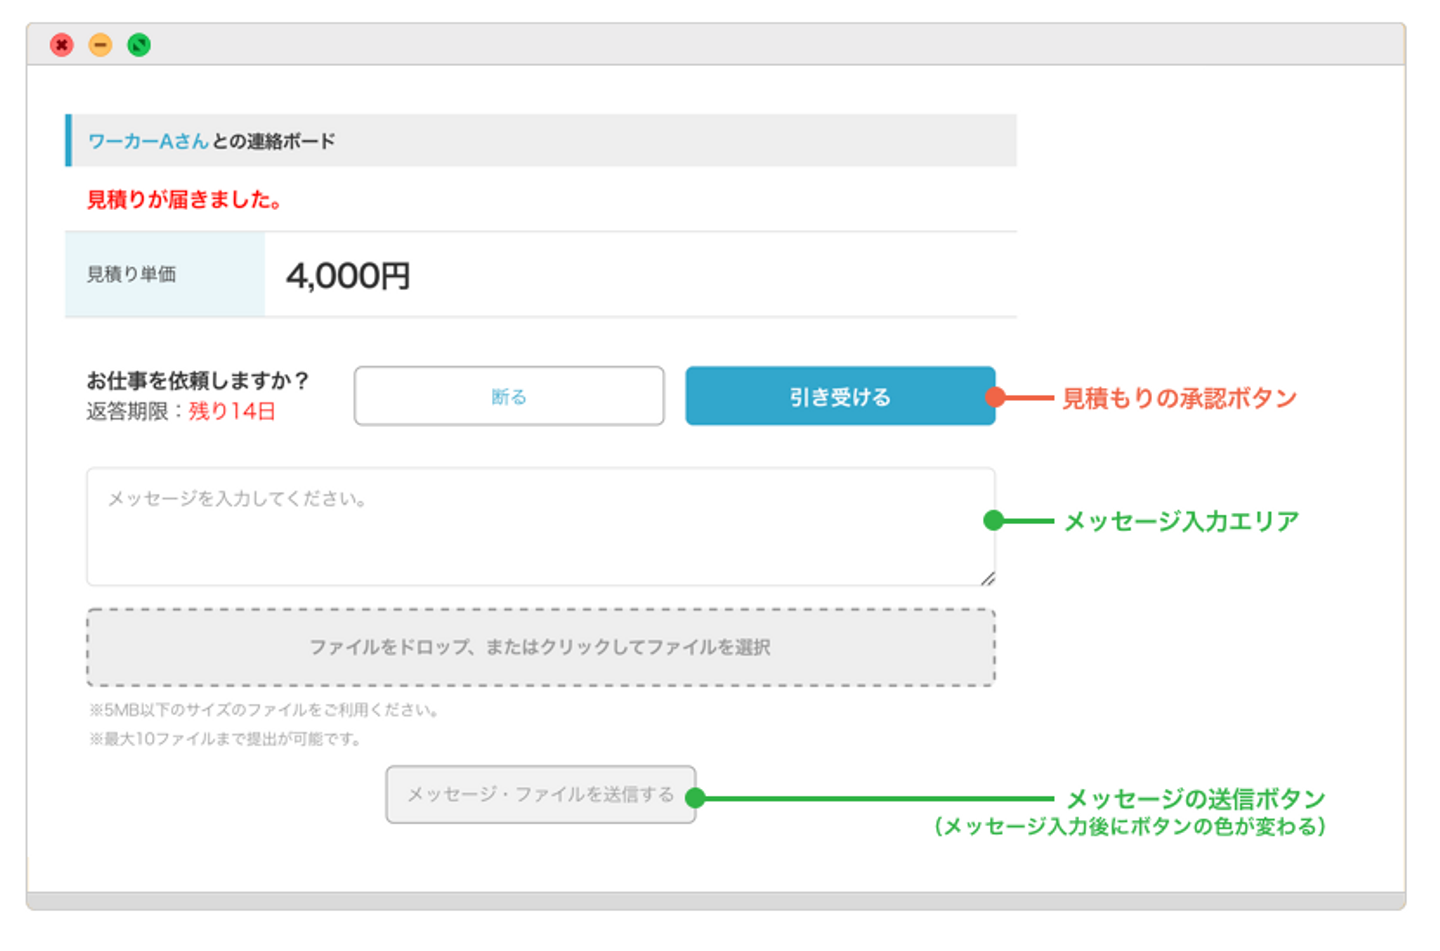This screenshot has height=951, width=1440.
Task: Click the ※最大10ファイル upload limit note
Action: (x=225, y=739)
